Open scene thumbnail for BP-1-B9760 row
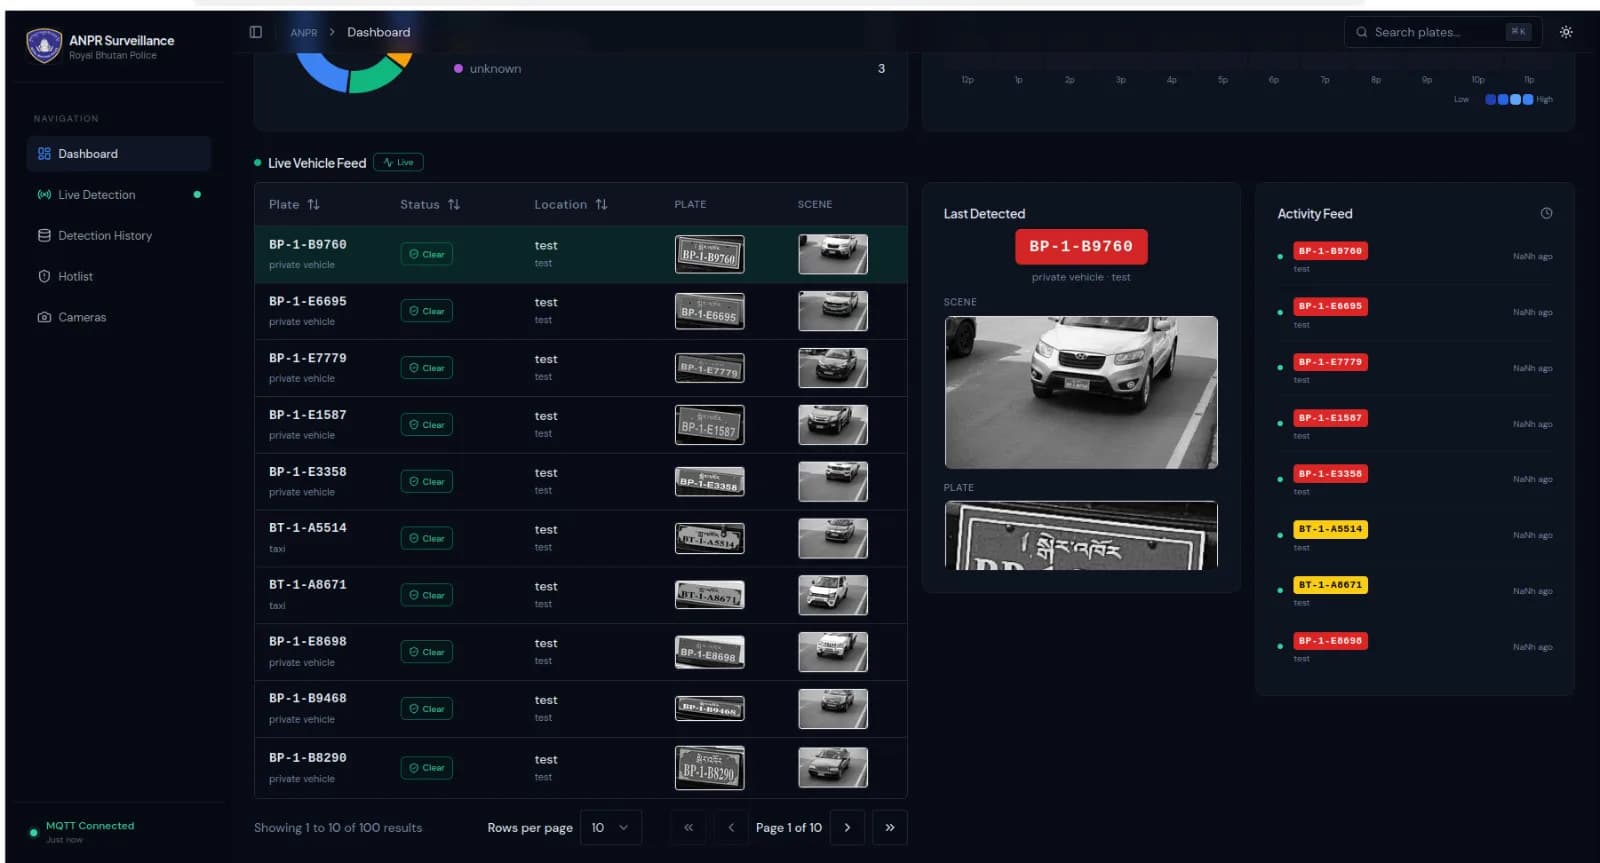 [833, 254]
